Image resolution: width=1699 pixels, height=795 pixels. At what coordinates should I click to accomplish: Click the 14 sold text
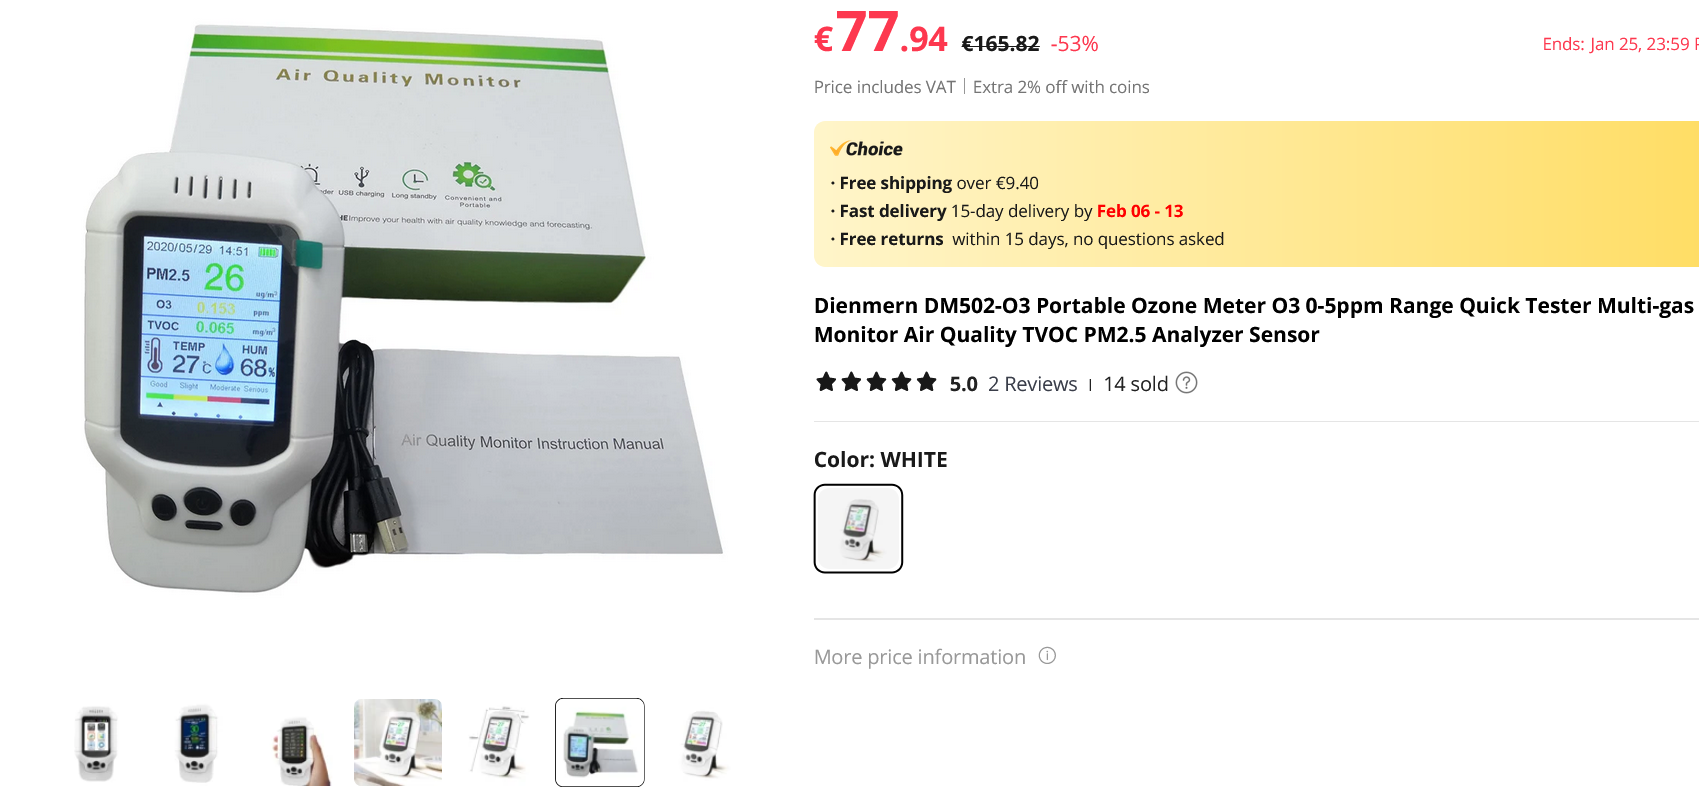pos(1135,384)
